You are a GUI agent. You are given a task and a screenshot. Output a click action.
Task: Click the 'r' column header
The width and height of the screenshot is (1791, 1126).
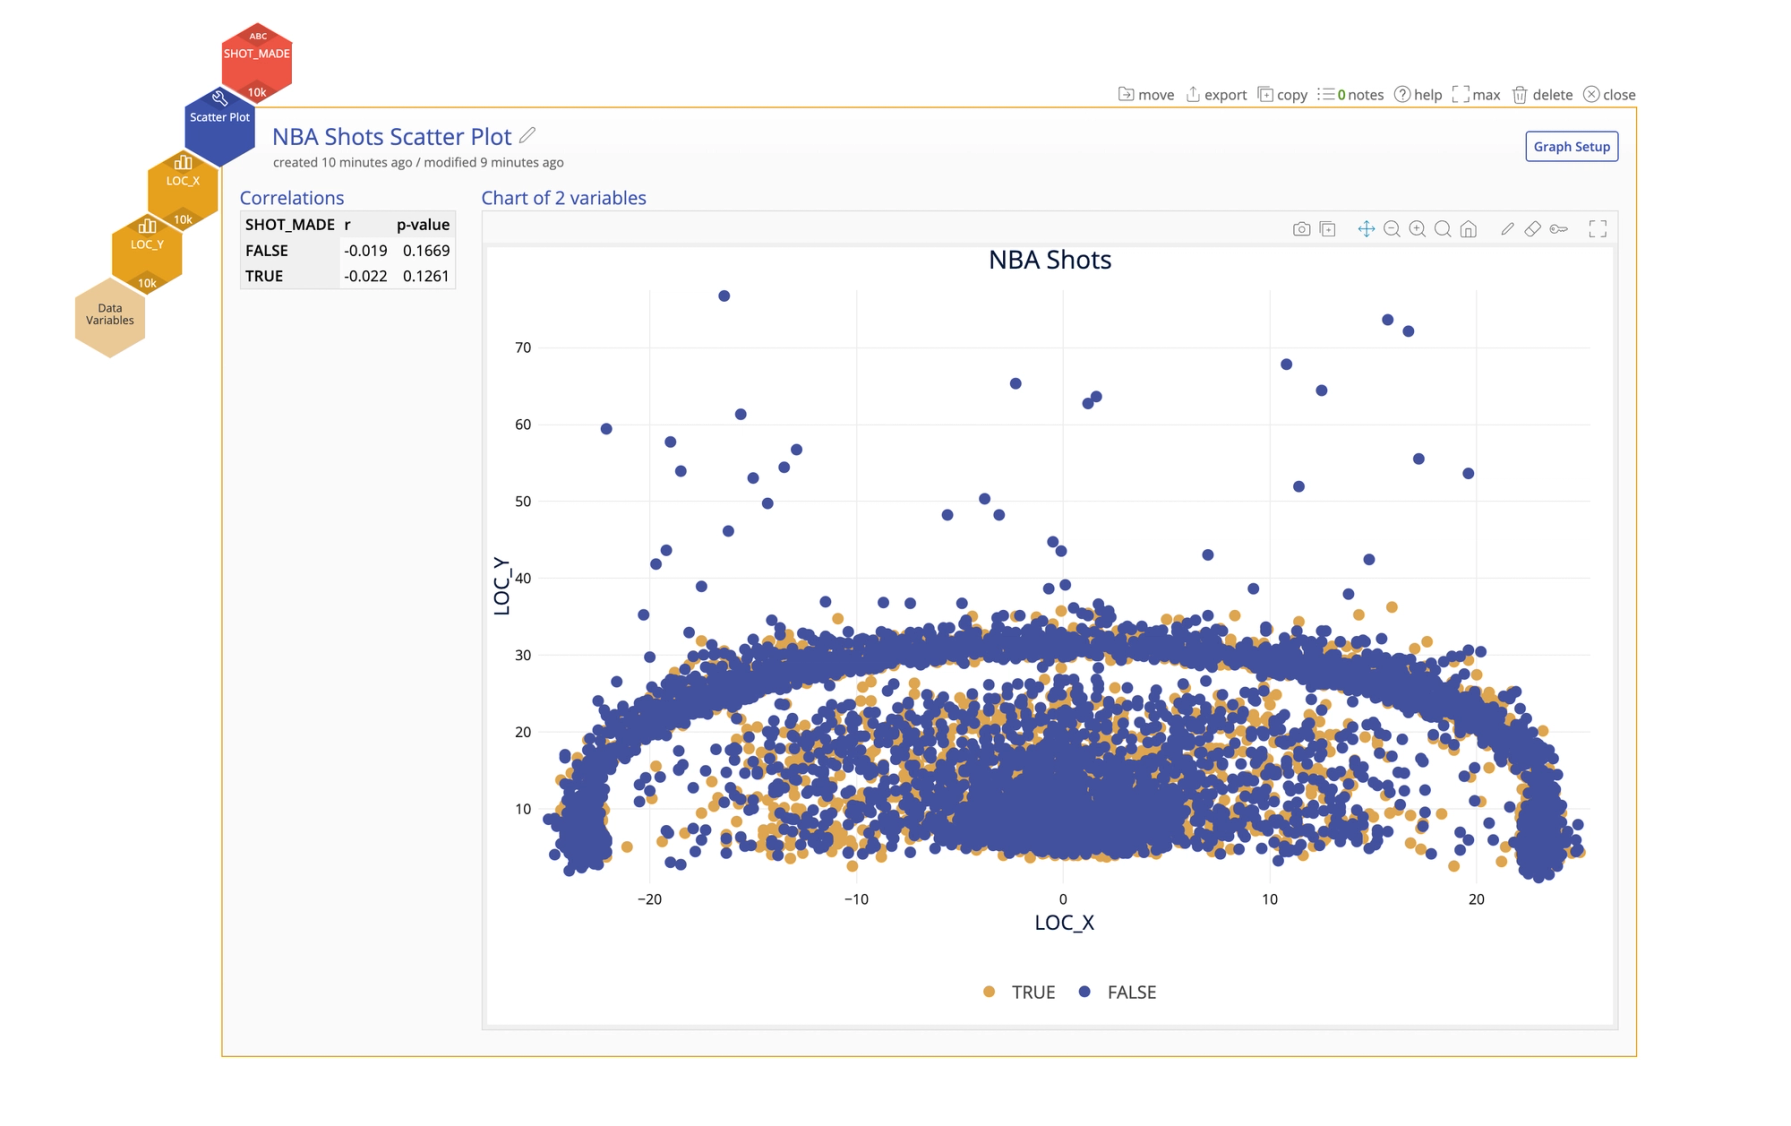tap(348, 224)
